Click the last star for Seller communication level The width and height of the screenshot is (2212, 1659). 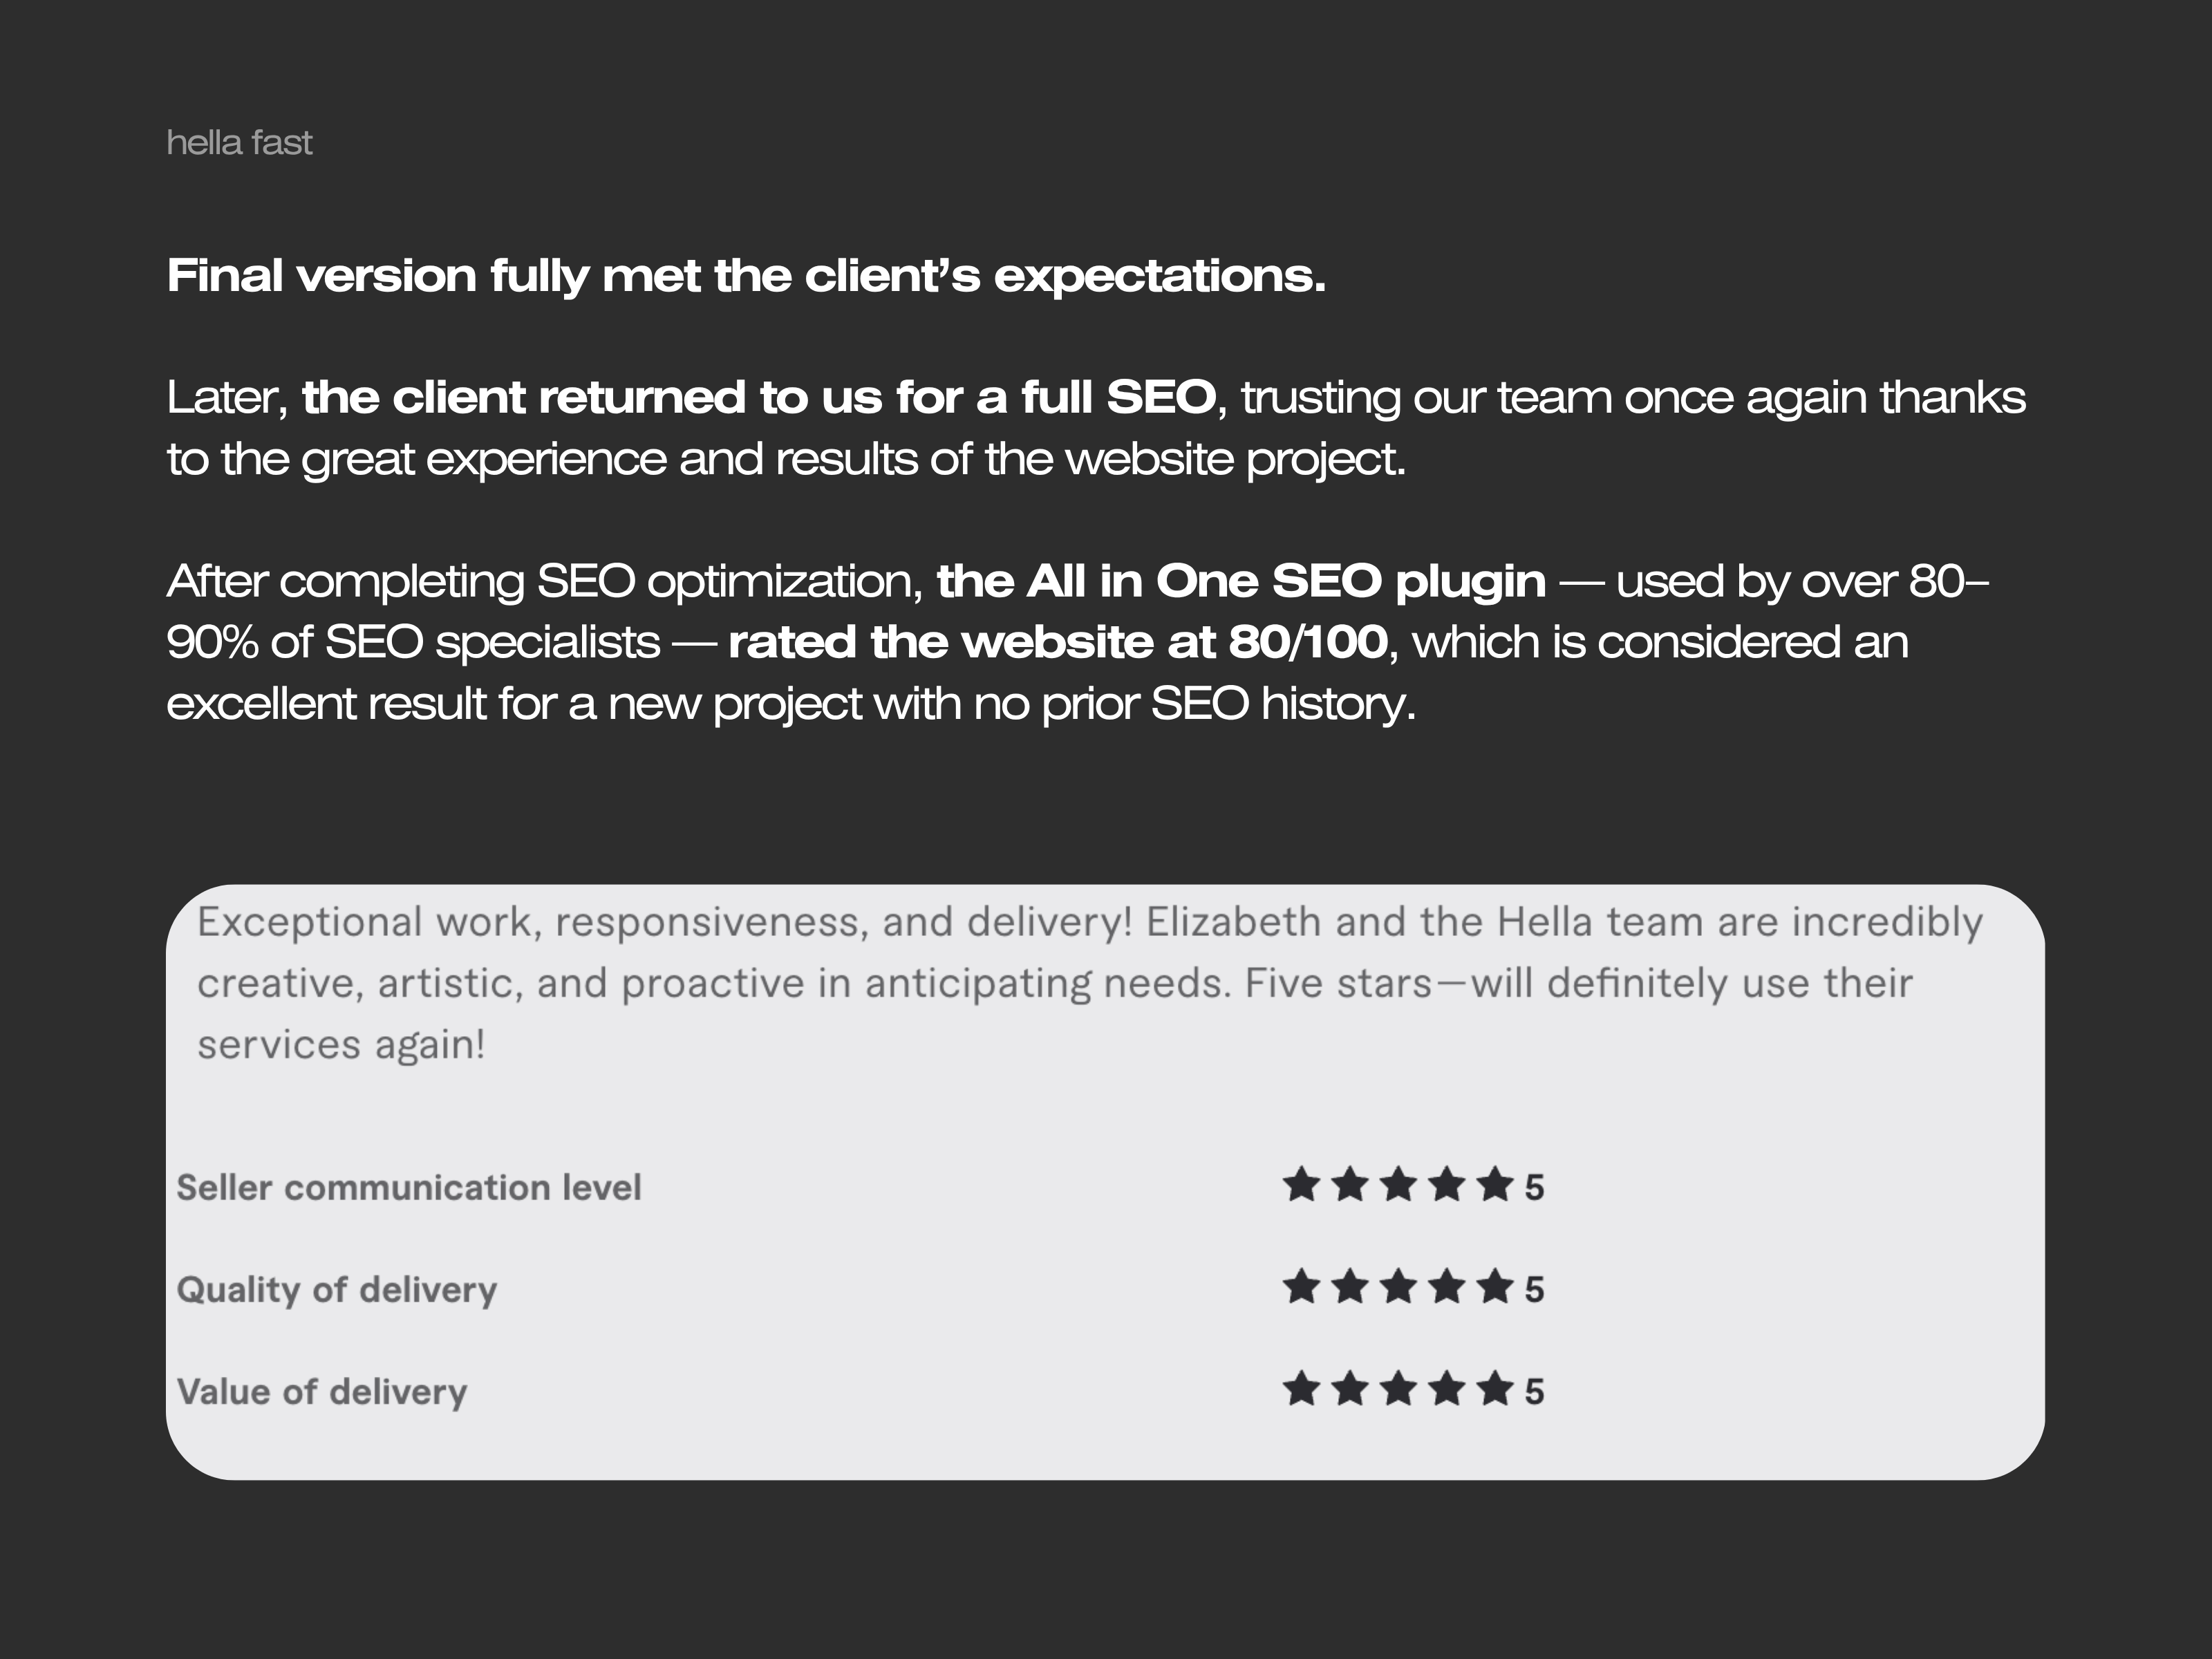(1495, 1185)
